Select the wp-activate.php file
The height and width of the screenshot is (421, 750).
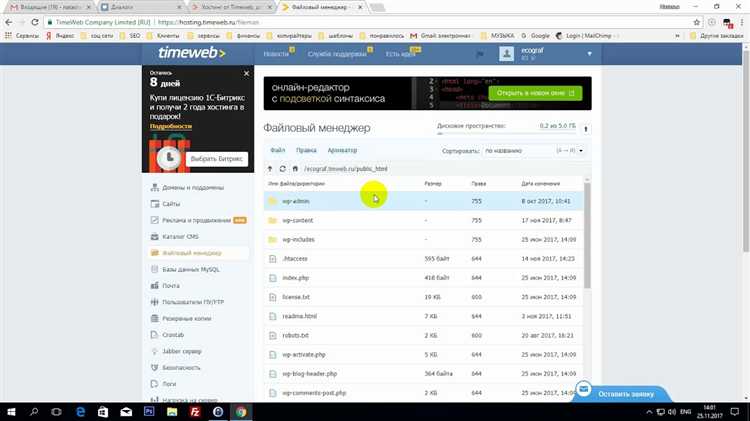pos(423,355)
